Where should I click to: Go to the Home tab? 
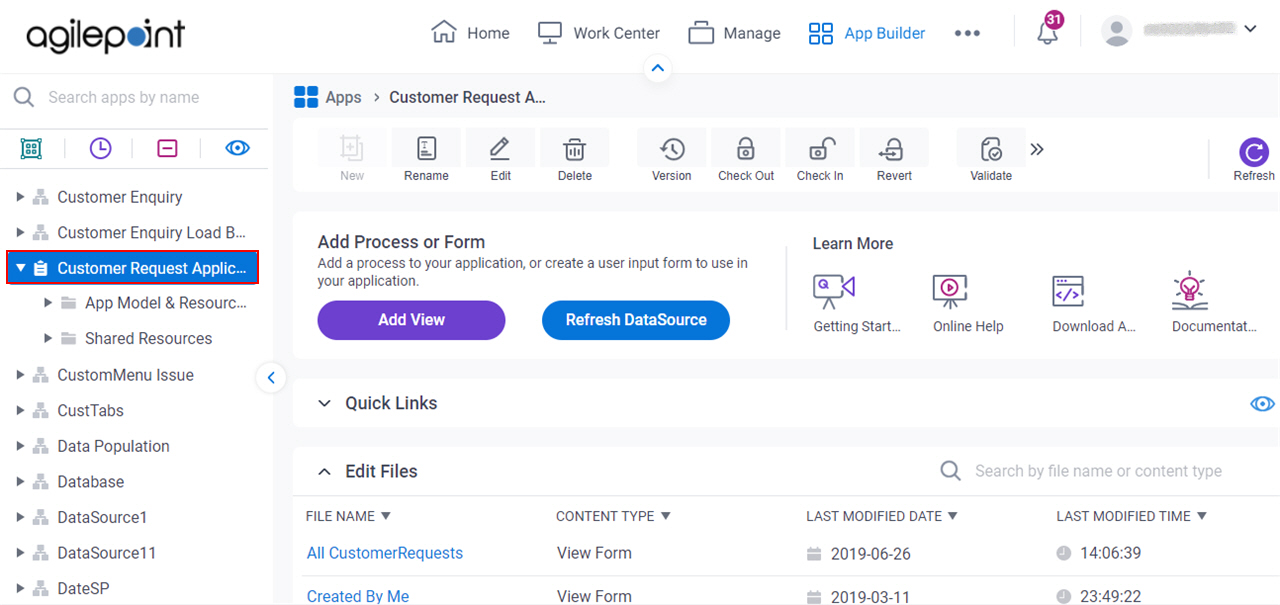470,33
